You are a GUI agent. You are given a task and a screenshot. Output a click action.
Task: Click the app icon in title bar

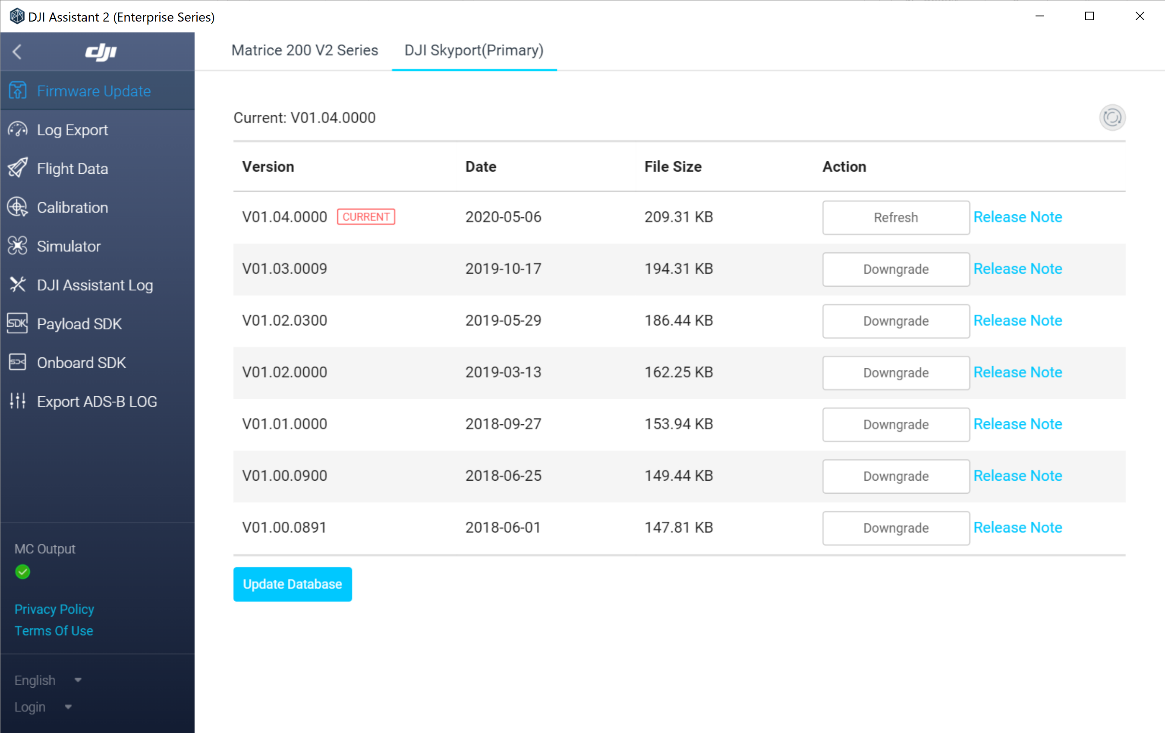click(16, 16)
